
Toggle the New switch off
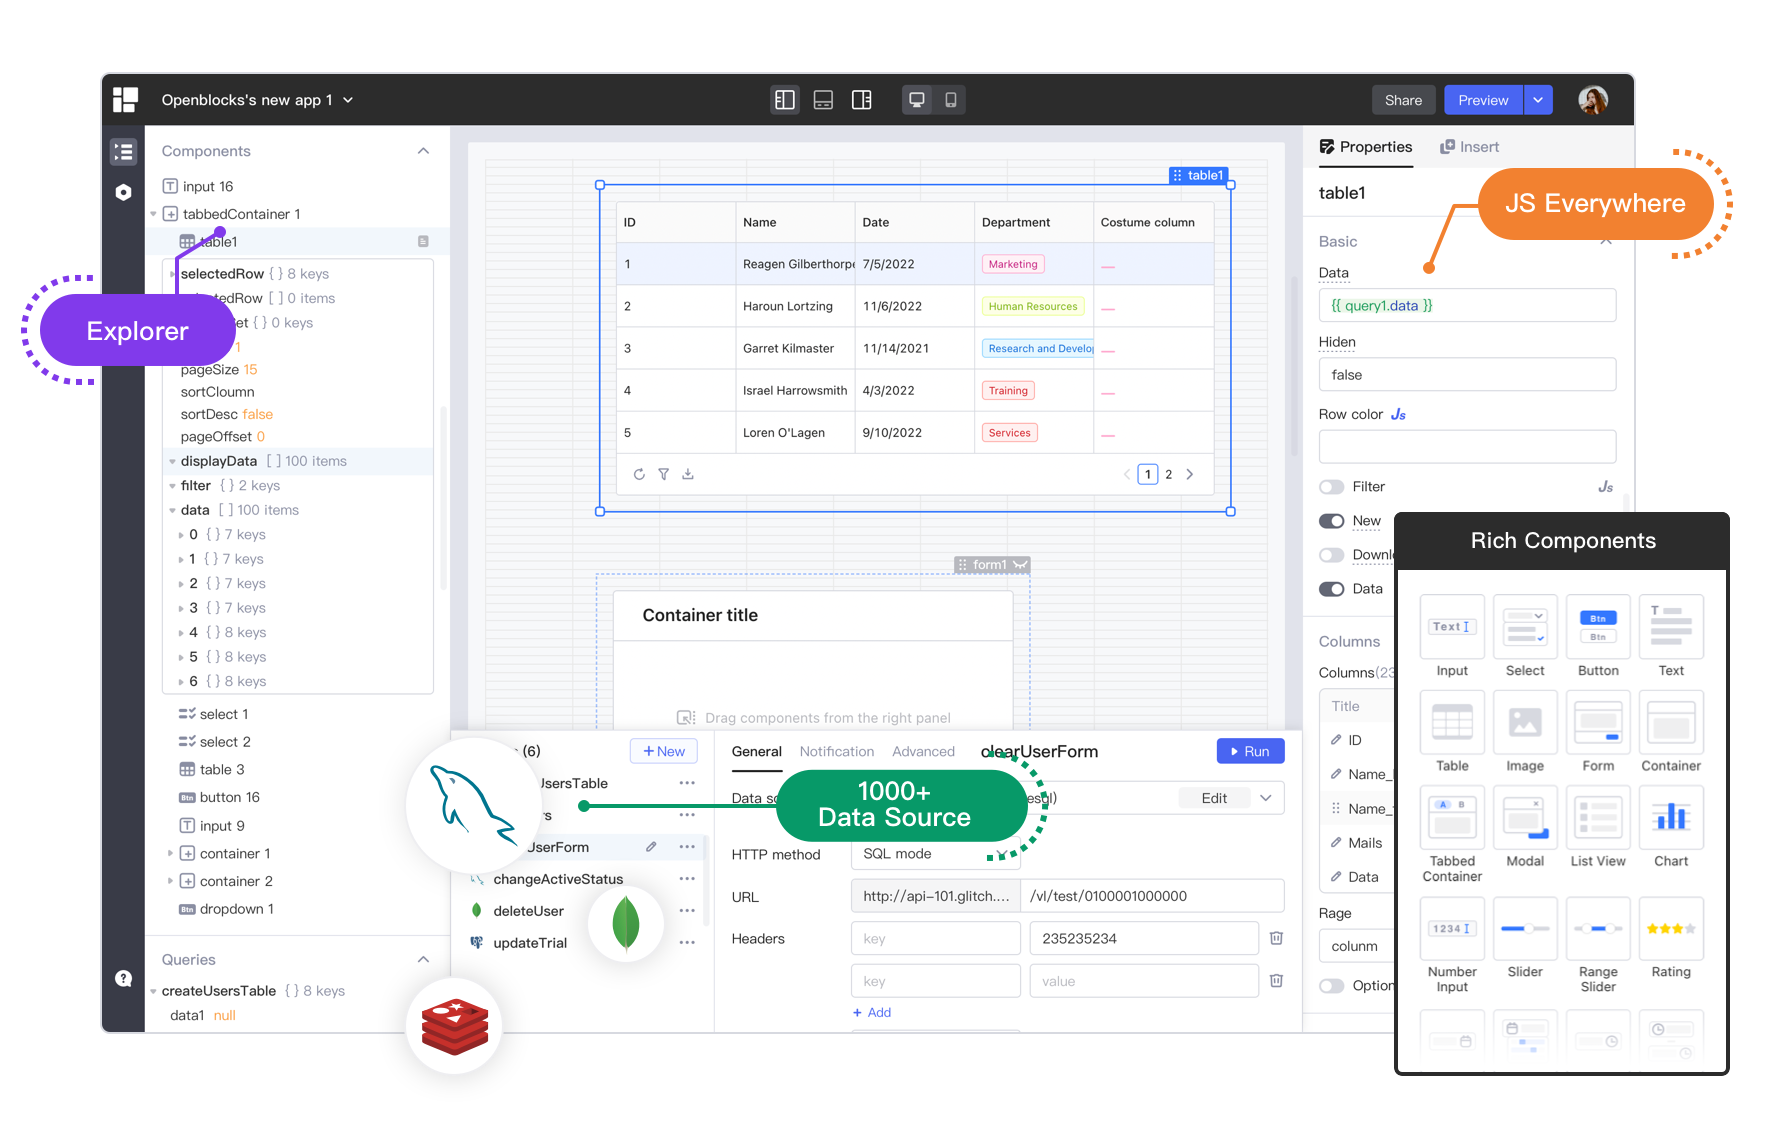1331,521
